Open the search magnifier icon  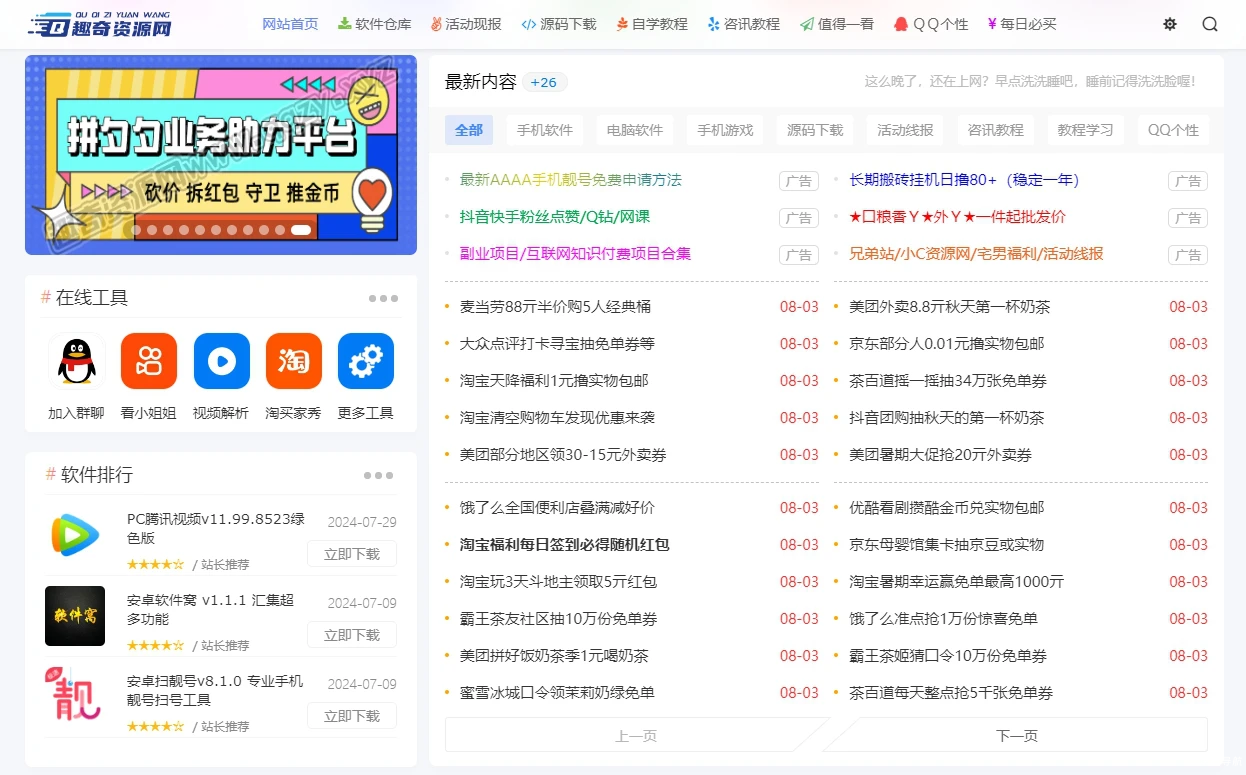pos(1210,24)
